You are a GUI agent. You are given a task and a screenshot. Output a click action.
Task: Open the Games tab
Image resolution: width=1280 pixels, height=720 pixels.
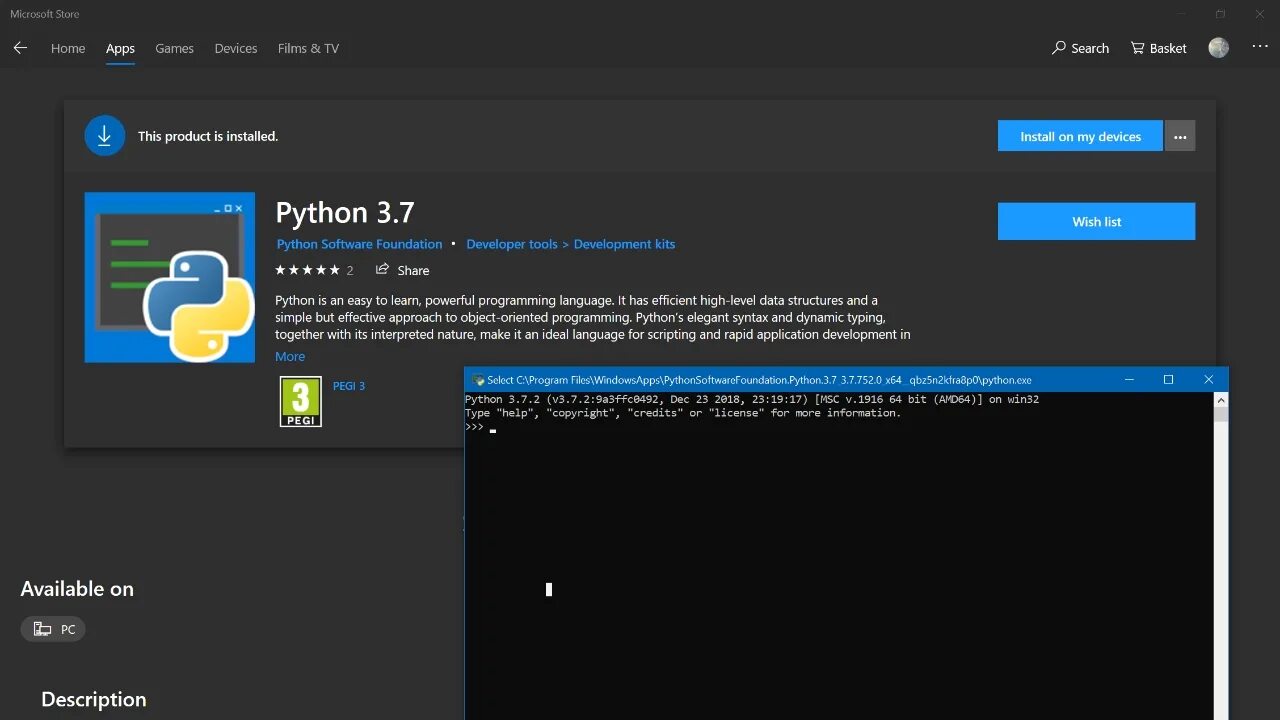point(174,48)
